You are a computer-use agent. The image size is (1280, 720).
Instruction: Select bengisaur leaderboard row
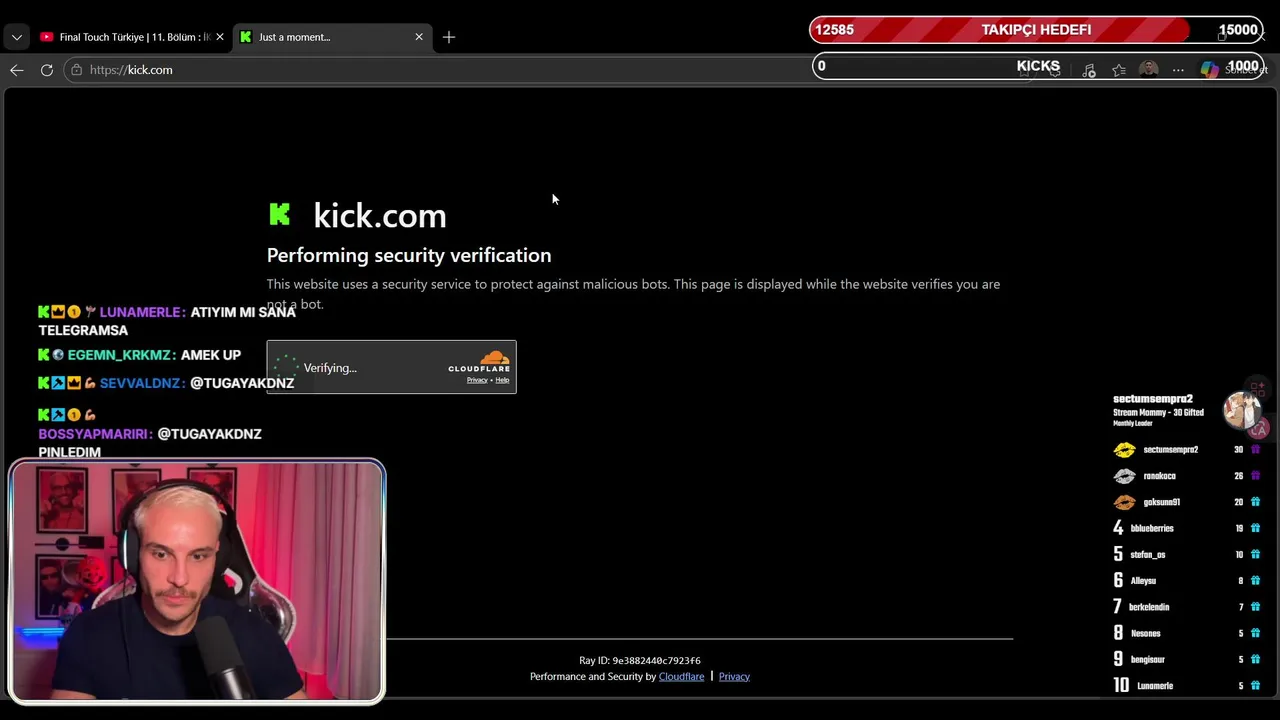click(1187, 659)
